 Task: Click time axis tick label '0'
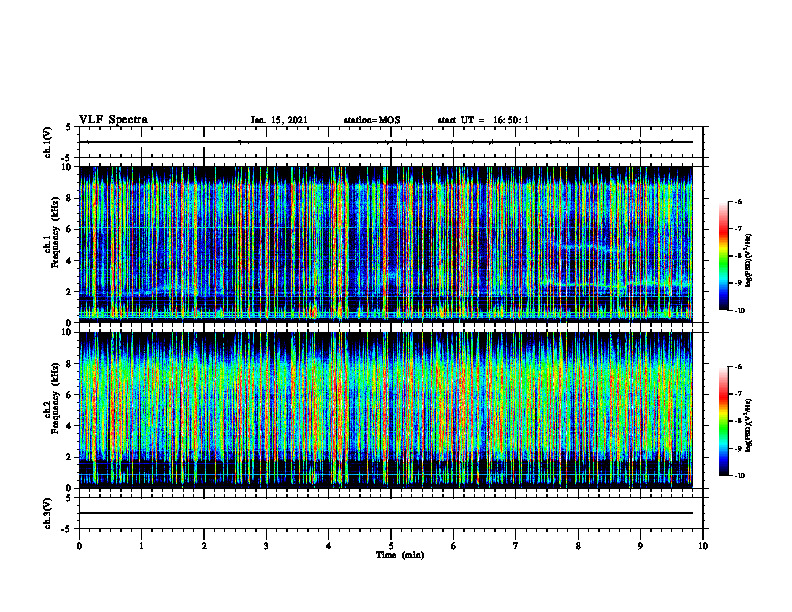(x=79, y=546)
